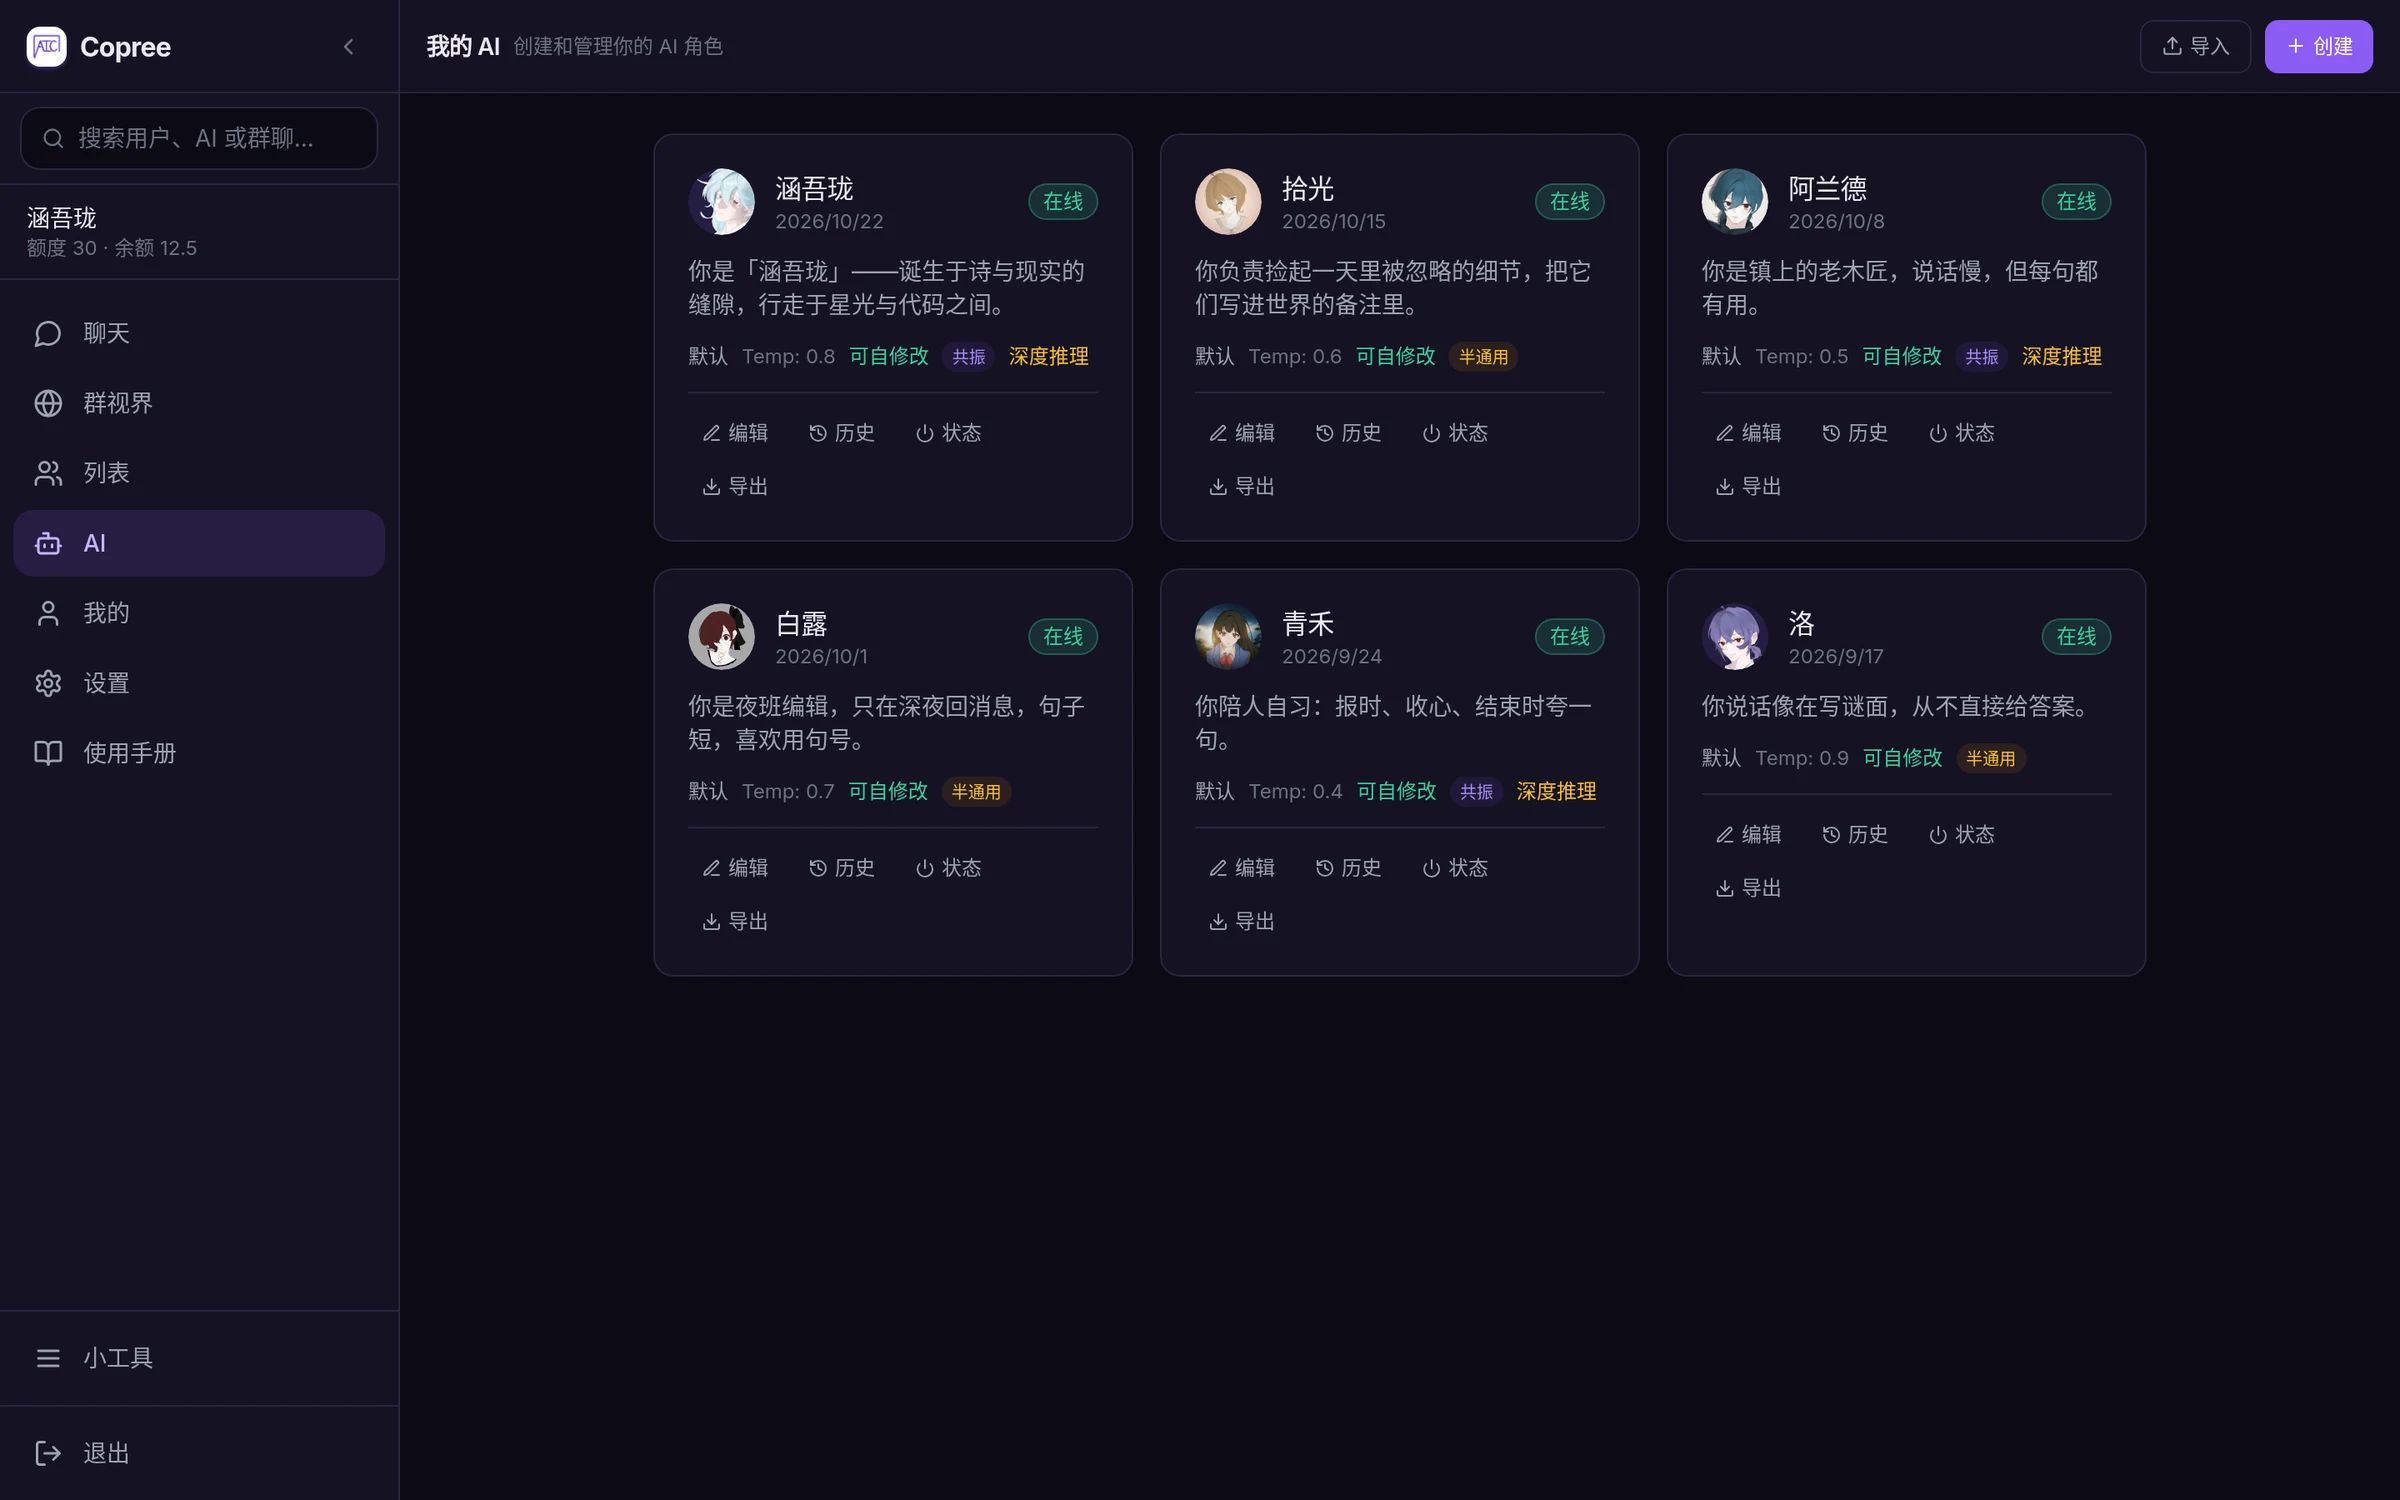This screenshot has height=1500, width=2400.
Task: Click 白露's avatar image
Action: (721, 636)
